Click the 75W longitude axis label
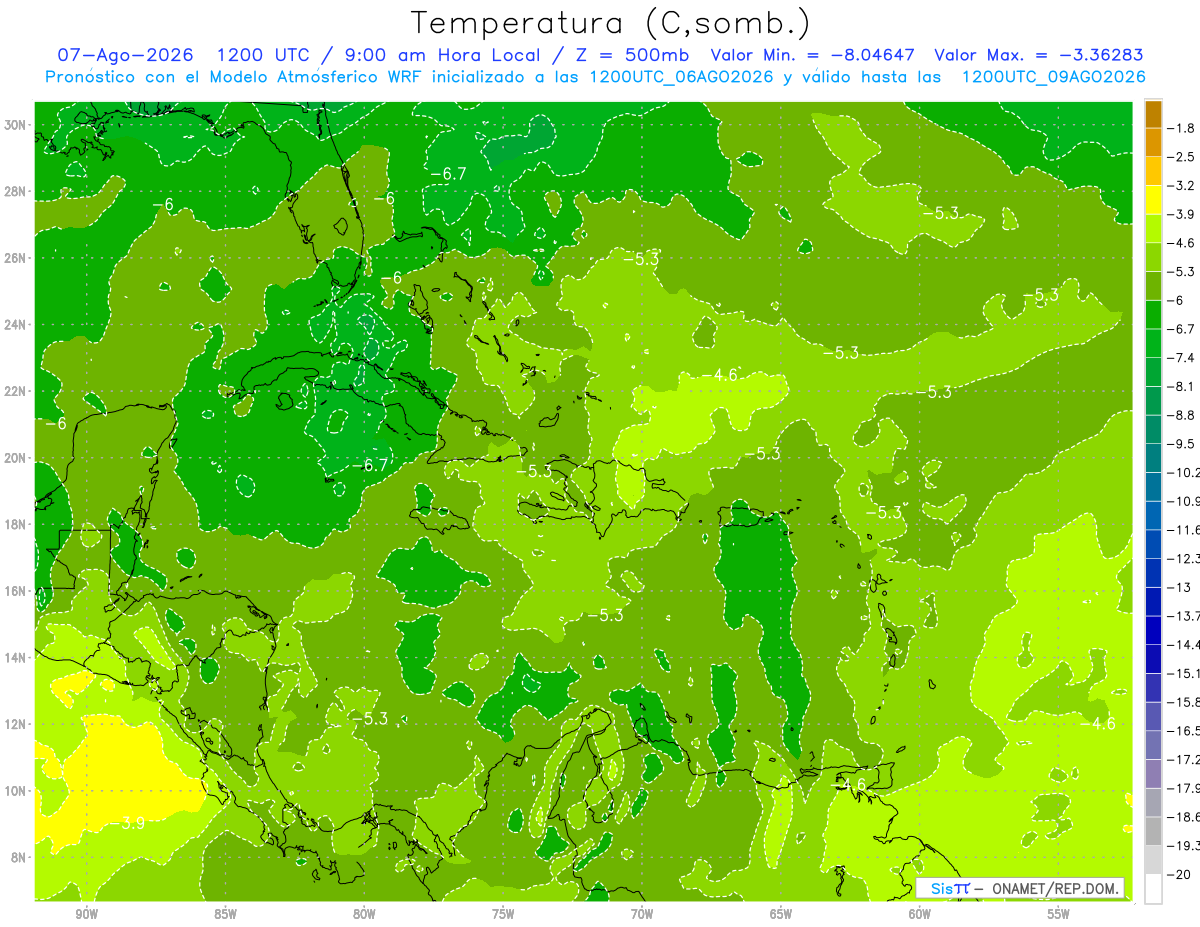Viewport: 1200px width, 927px height. pyautogui.click(x=503, y=914)
